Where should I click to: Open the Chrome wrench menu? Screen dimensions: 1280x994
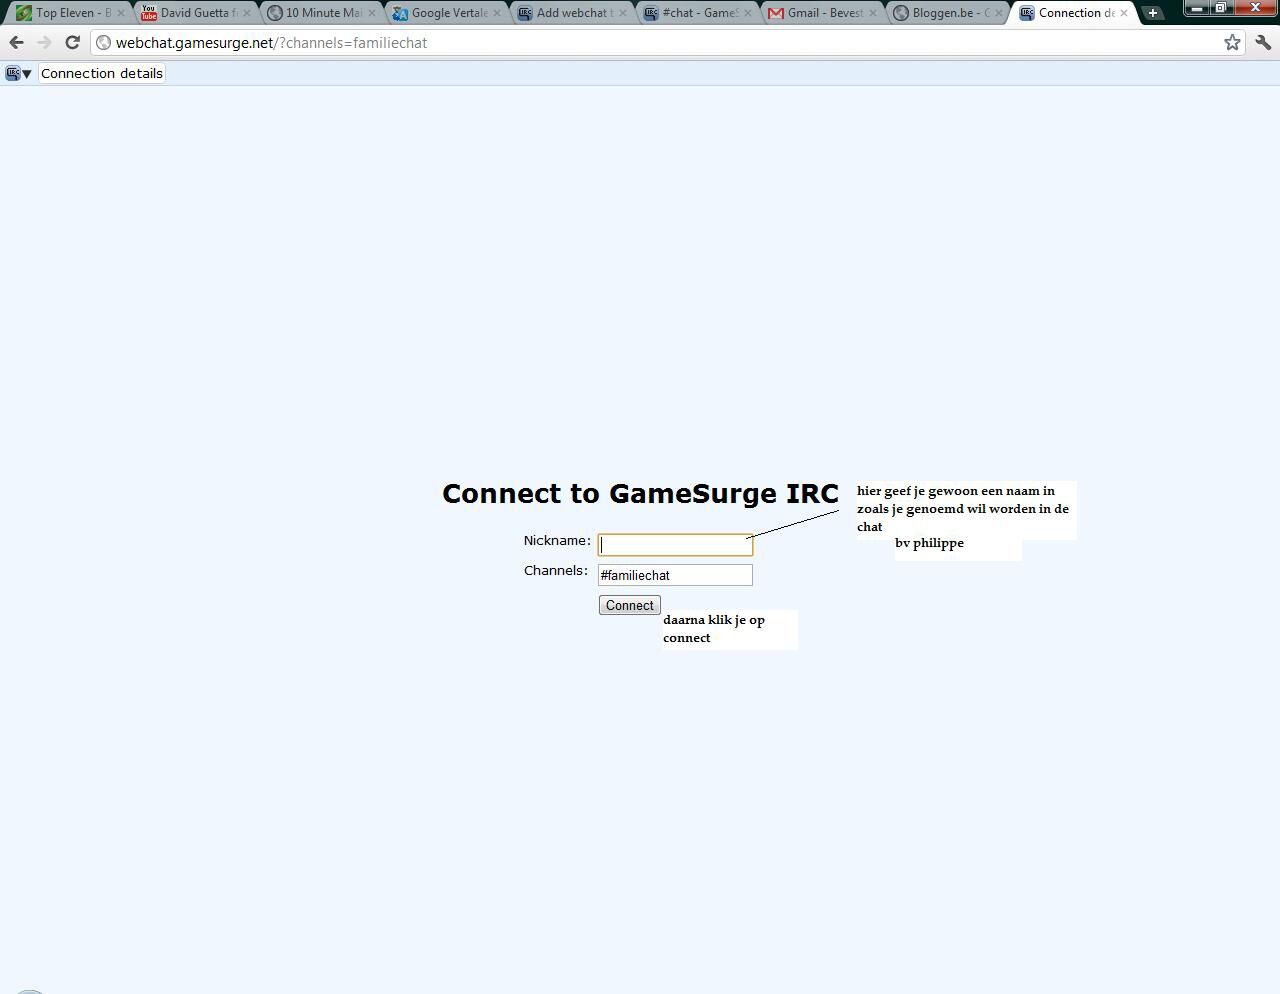point(1263,42)
